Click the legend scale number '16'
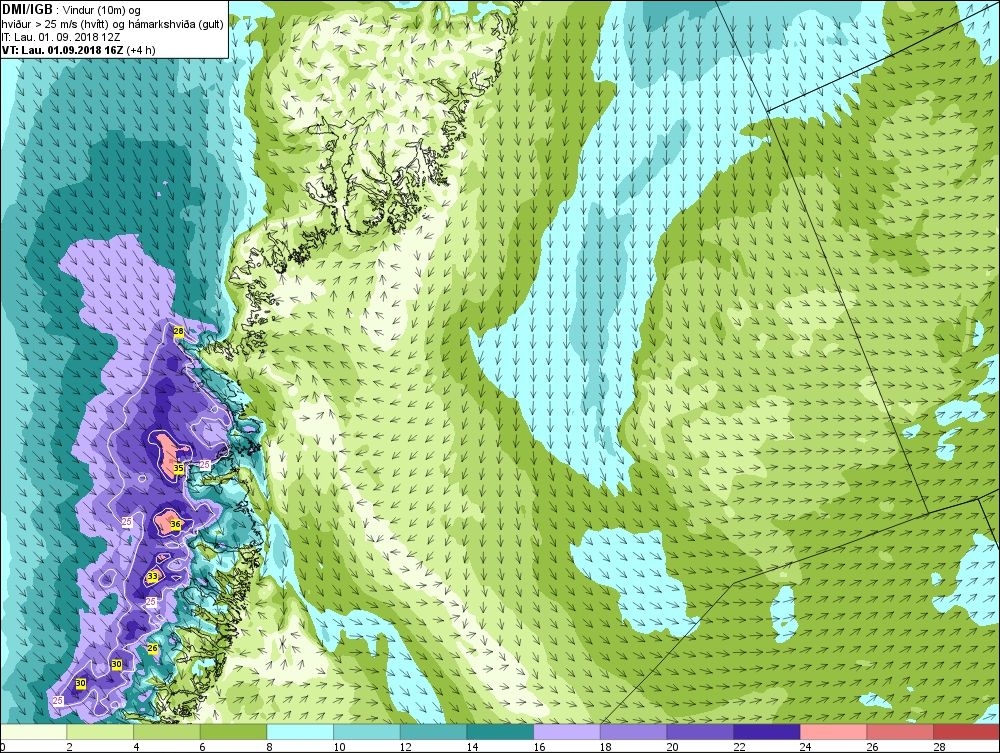Image resolution: width=1000 pixels, height=753 pixels. pyautogui.click(x=540, y=747)
